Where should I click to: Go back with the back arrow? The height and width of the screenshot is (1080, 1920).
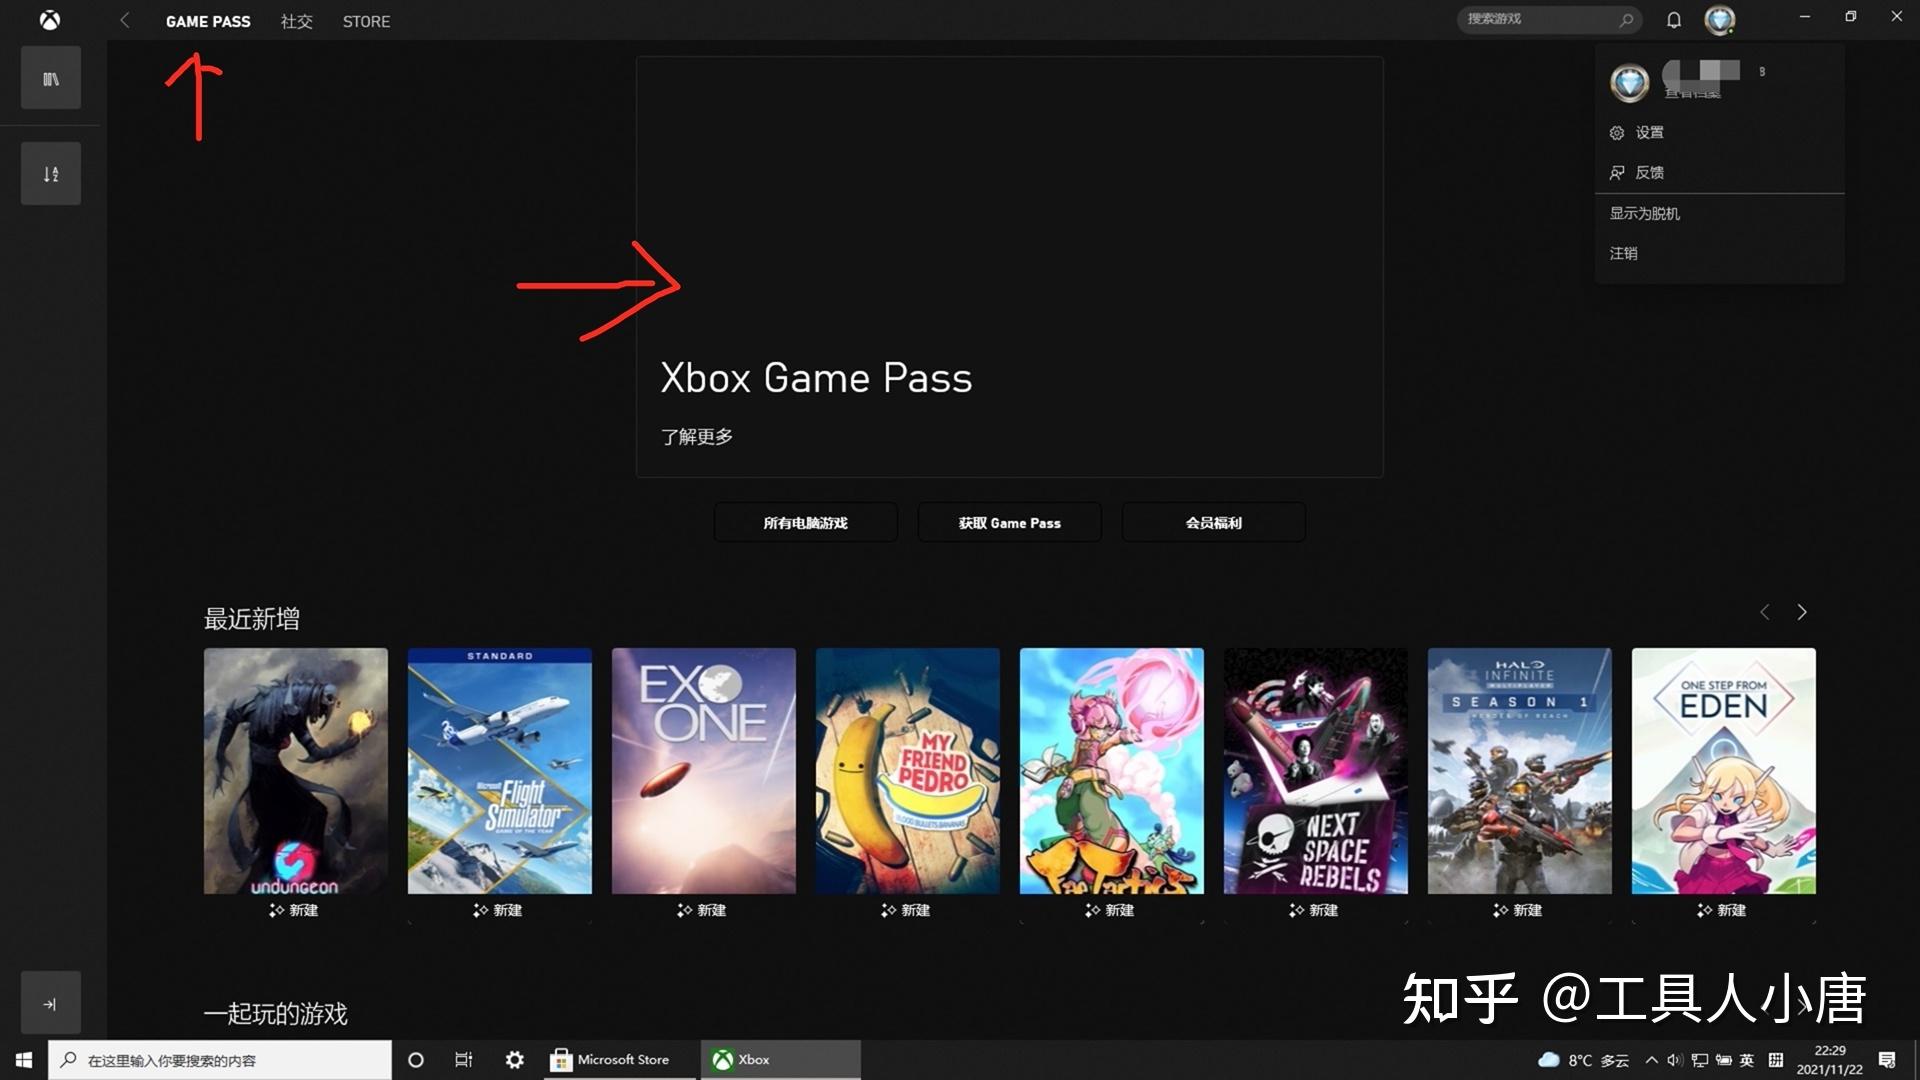(x=125, y=20)
